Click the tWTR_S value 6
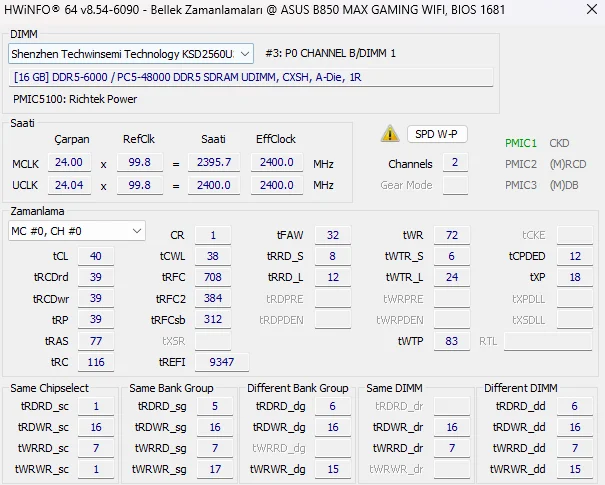 [452, 256]
